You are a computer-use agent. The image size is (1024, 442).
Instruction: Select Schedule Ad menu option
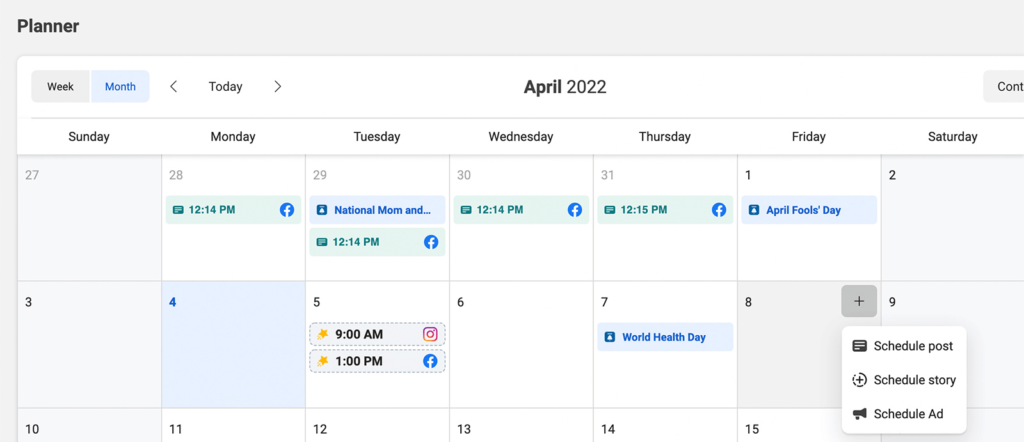click(904, 414)
